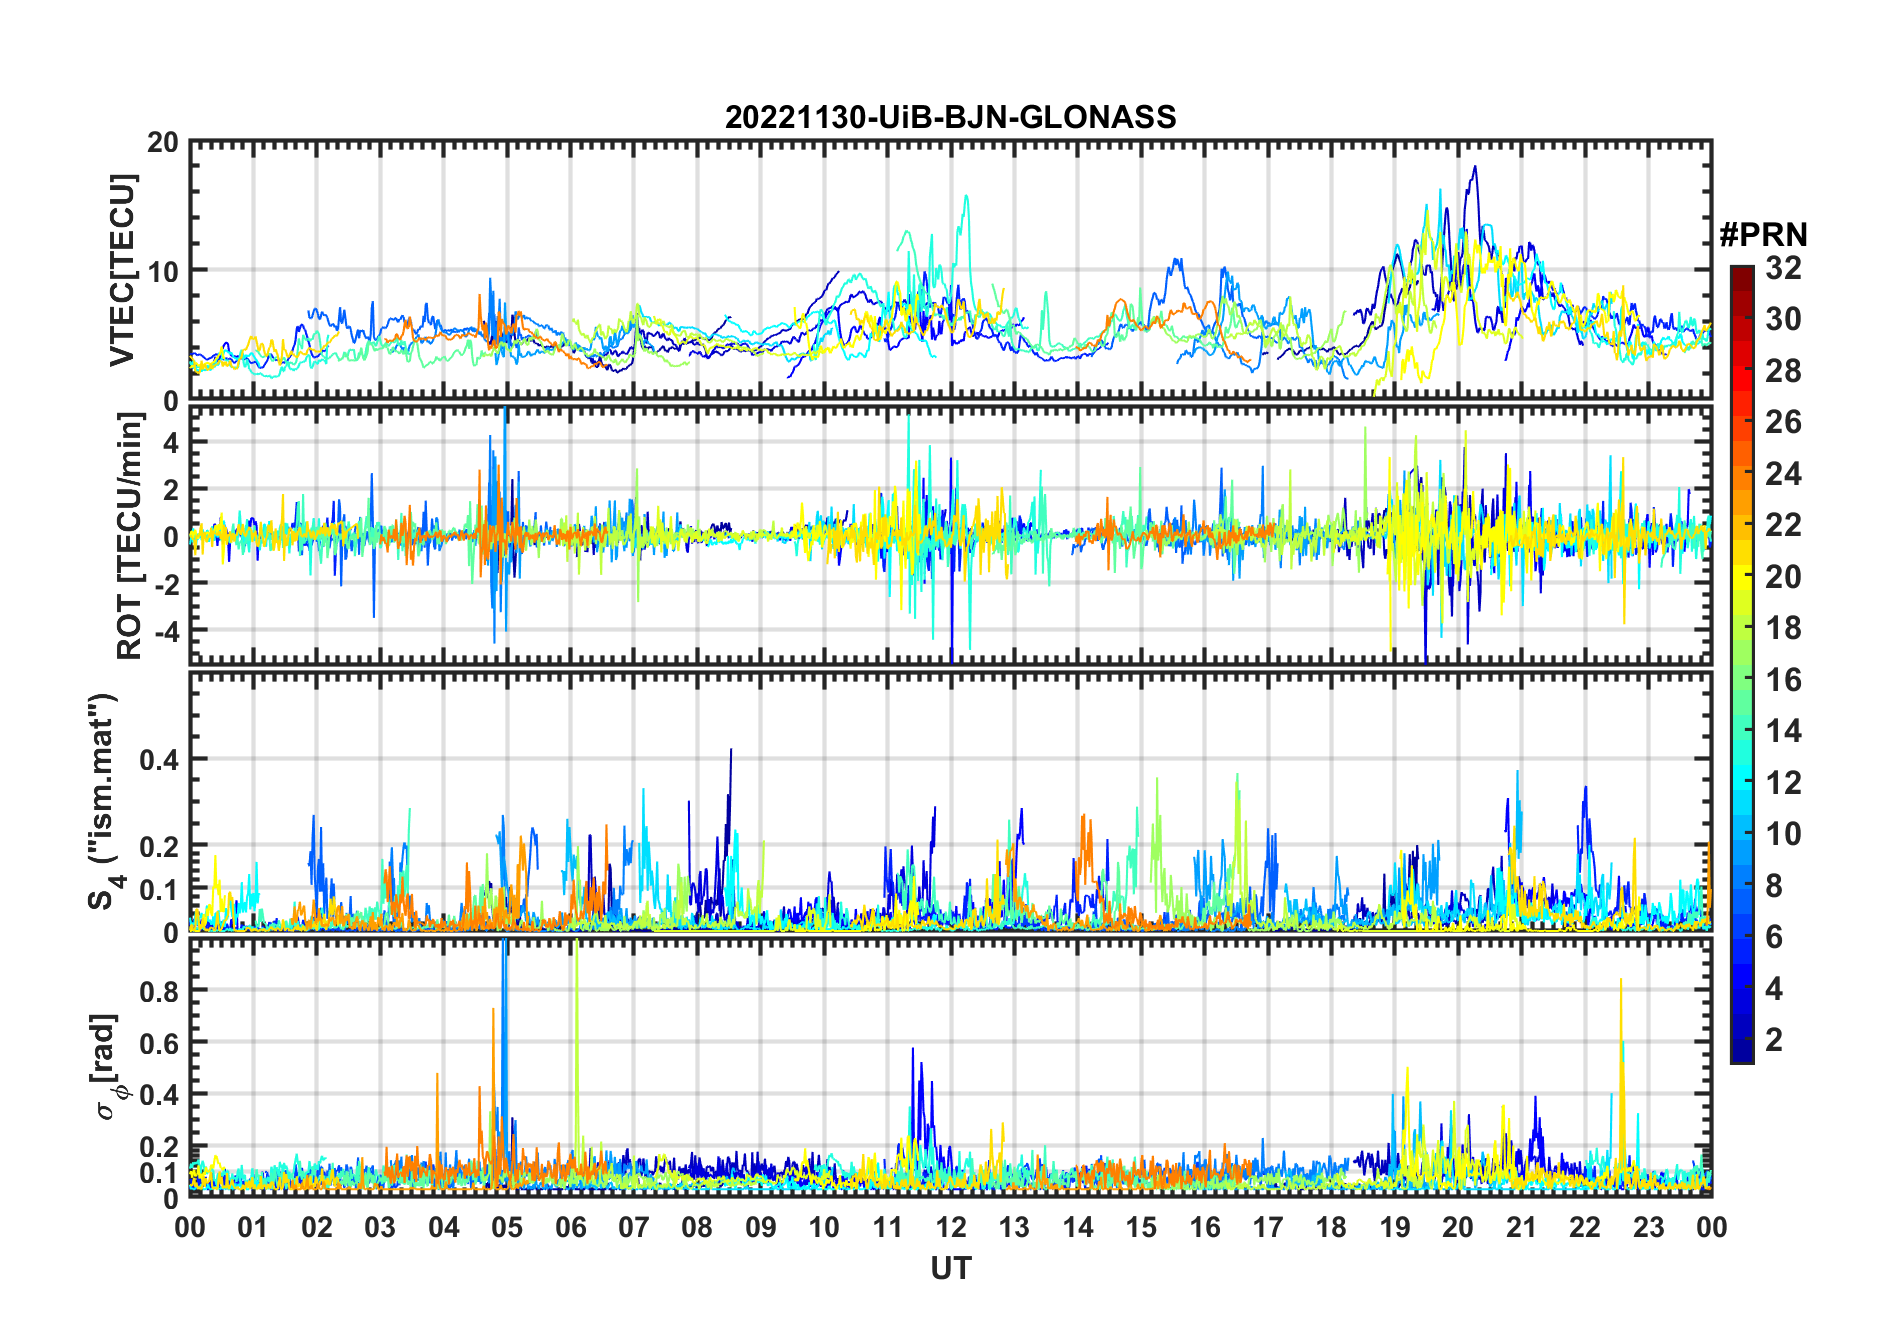Click the x-axis tick label 23

1648,1227
